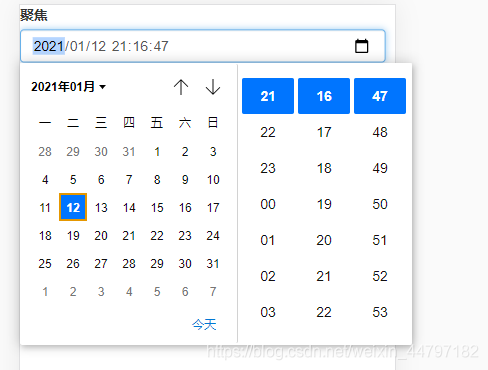Set minute to 18
Image resolution: width=488 pixels, height=370 pixels.
(324, 168)
